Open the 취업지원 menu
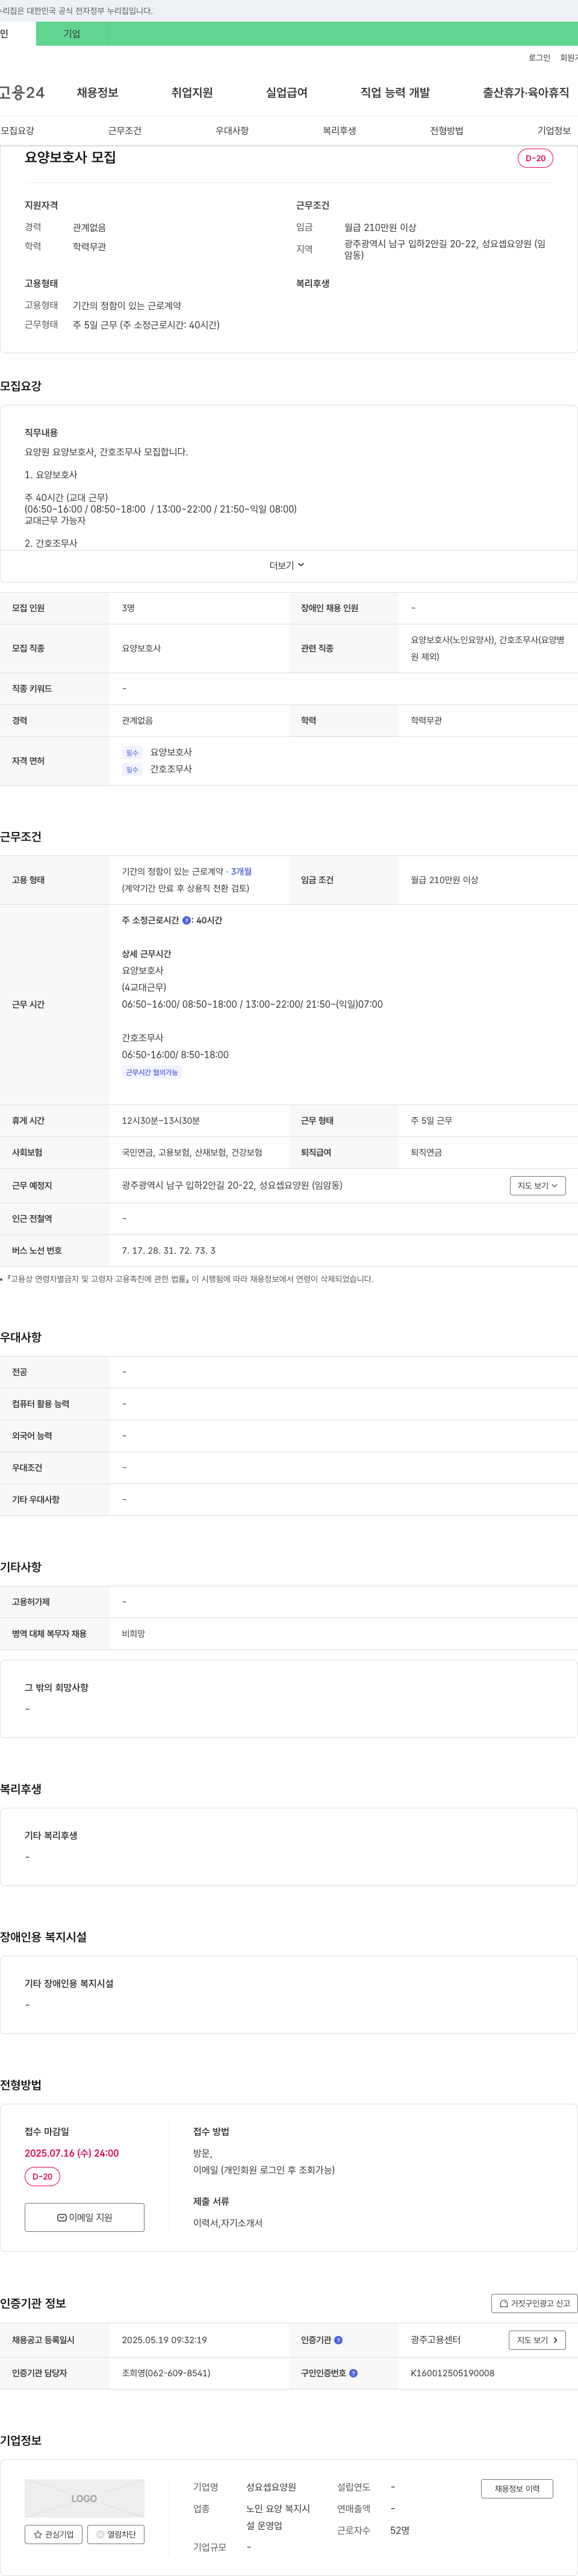 click(192, 93)
